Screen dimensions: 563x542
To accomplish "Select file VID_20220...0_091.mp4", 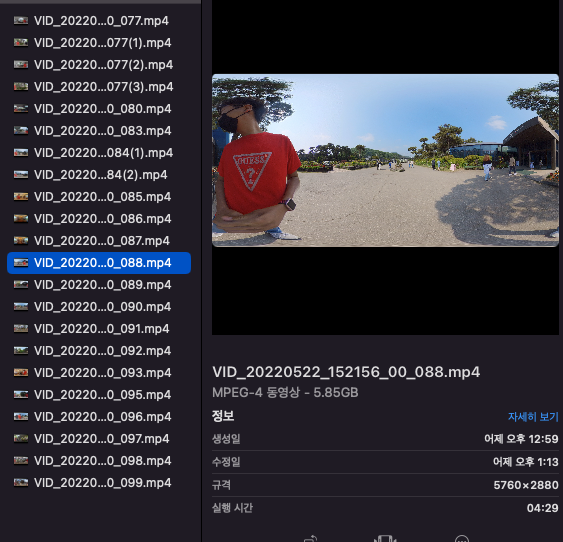I will point(99,328).
